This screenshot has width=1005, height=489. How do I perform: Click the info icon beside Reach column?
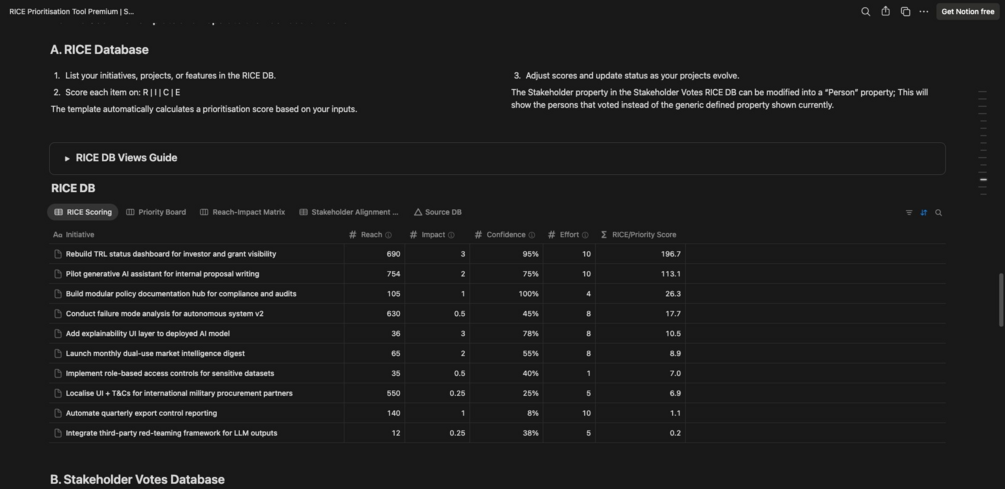tap(389, 235)
